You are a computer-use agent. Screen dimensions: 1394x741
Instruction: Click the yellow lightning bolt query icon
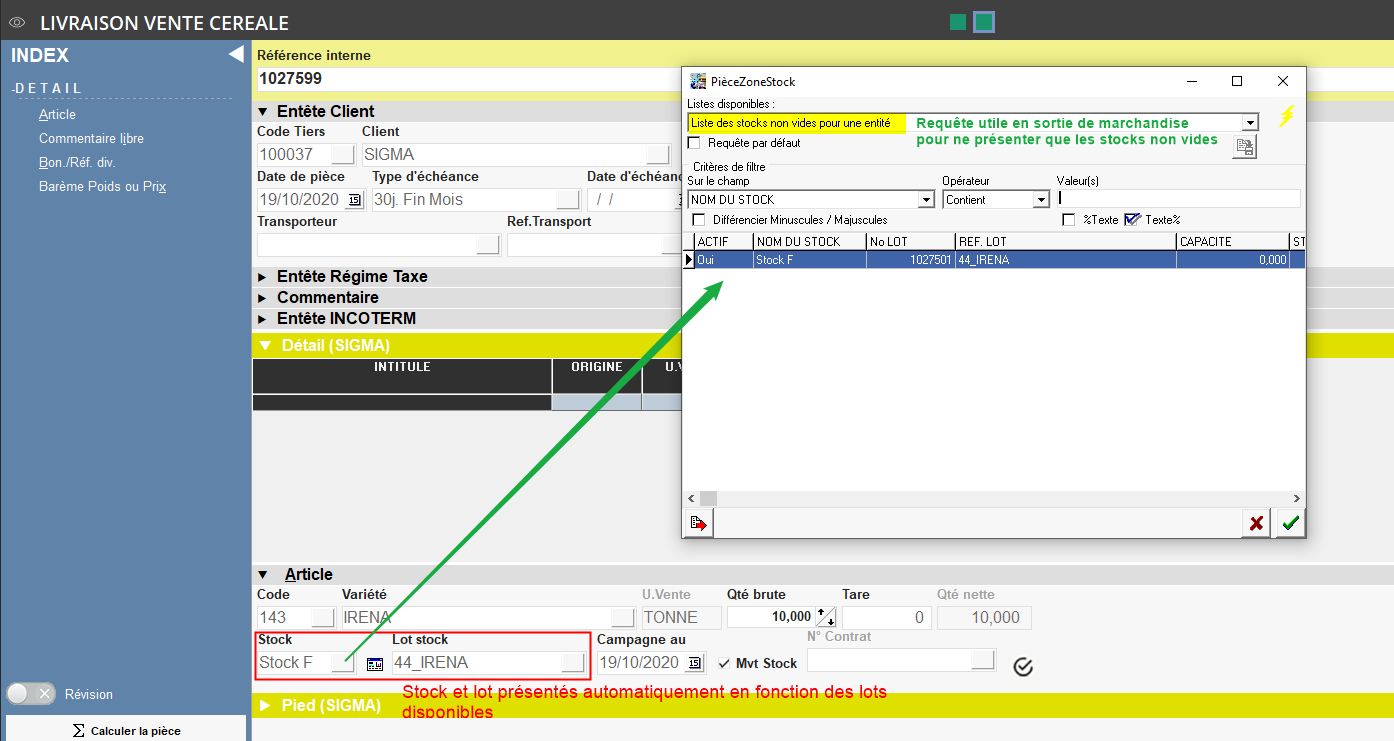pos(1287,116)
